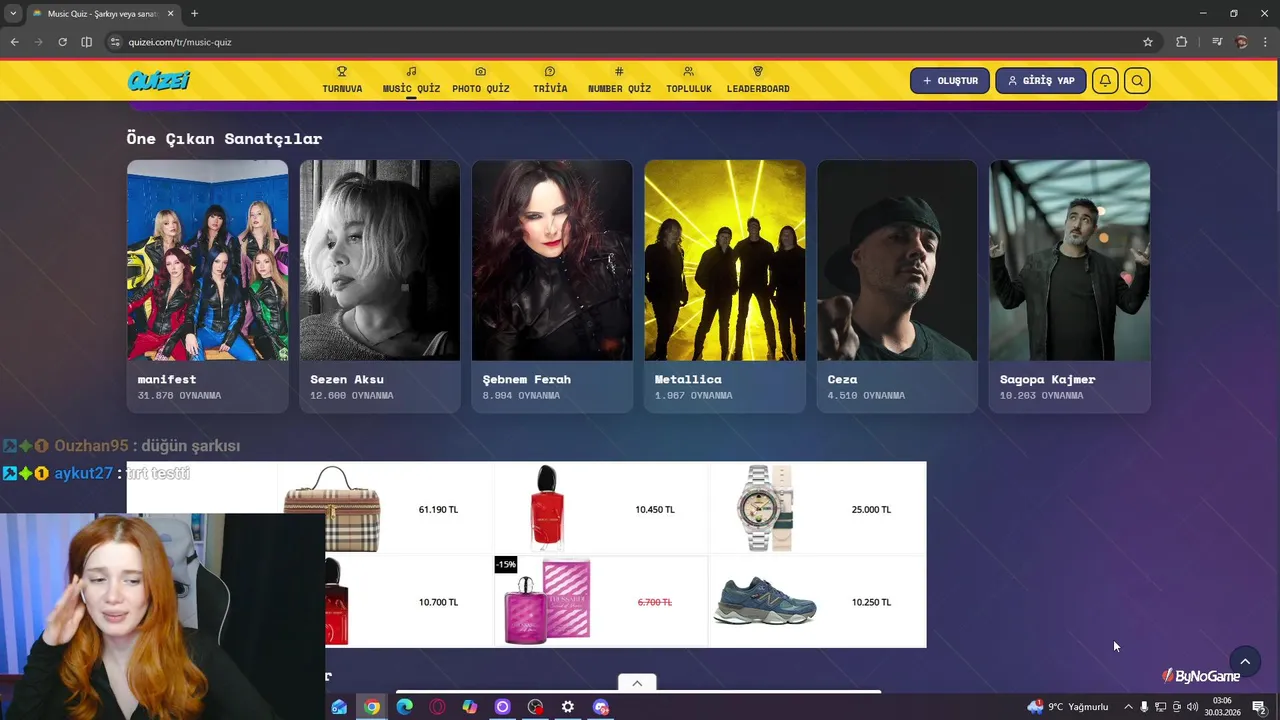
Task: Open the Sagopa Kajmer artist card
Action: click(x=1070, y=286)
